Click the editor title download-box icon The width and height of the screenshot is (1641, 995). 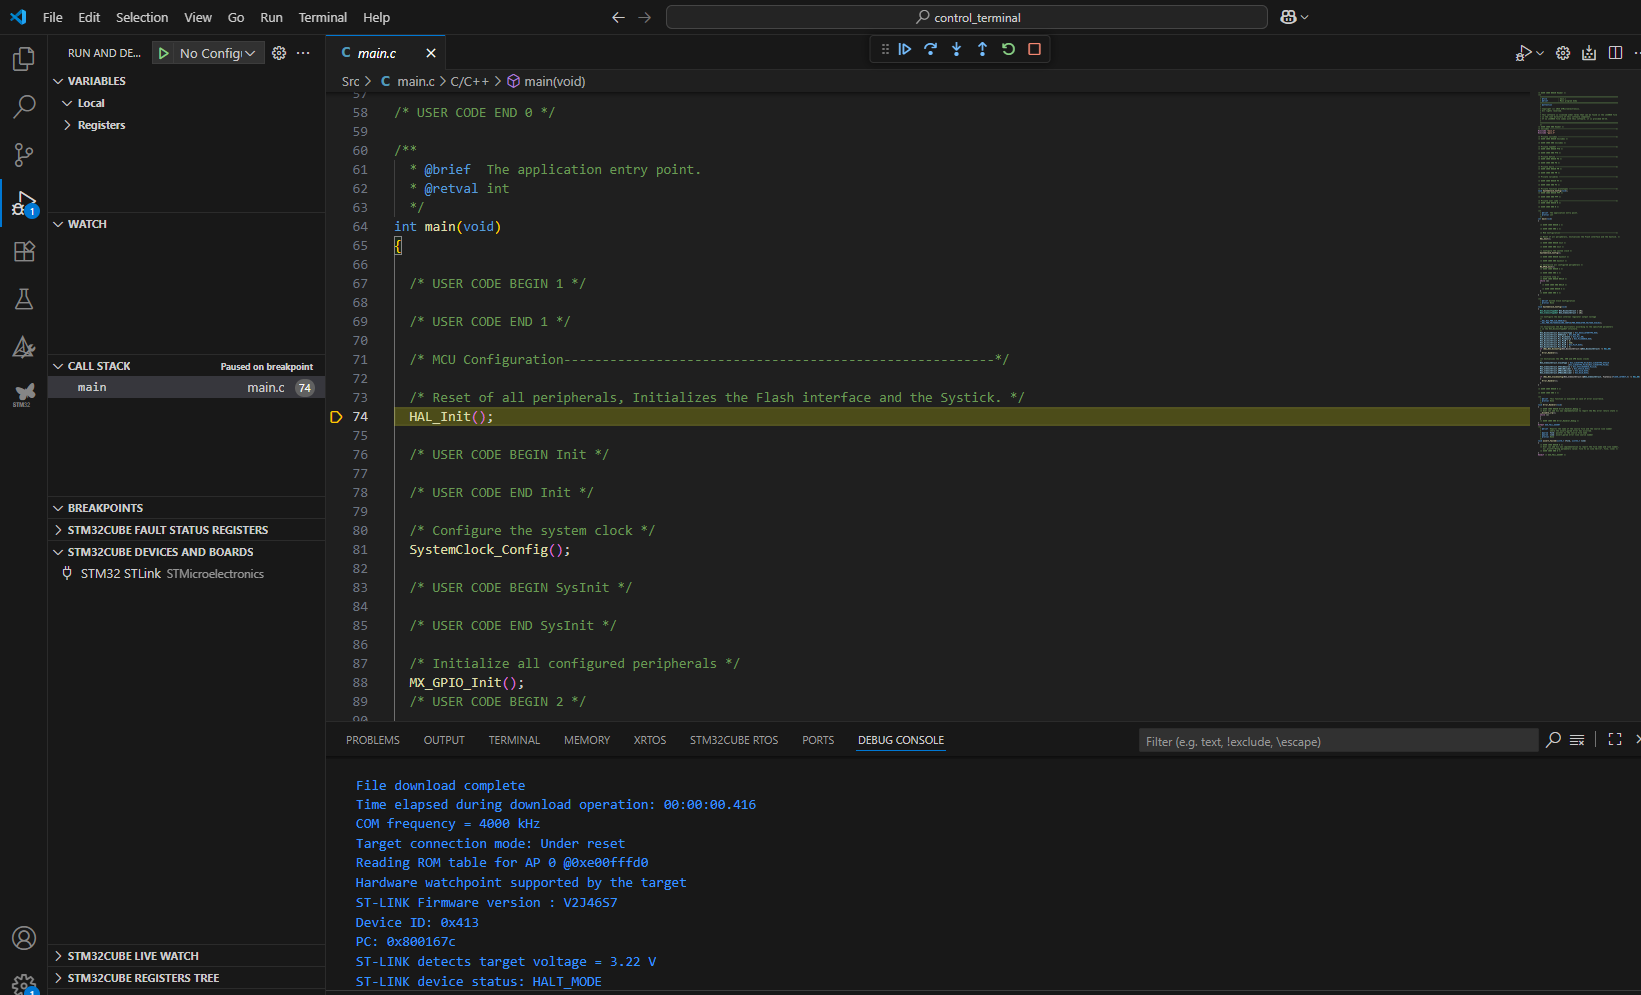click(1589, 53)
